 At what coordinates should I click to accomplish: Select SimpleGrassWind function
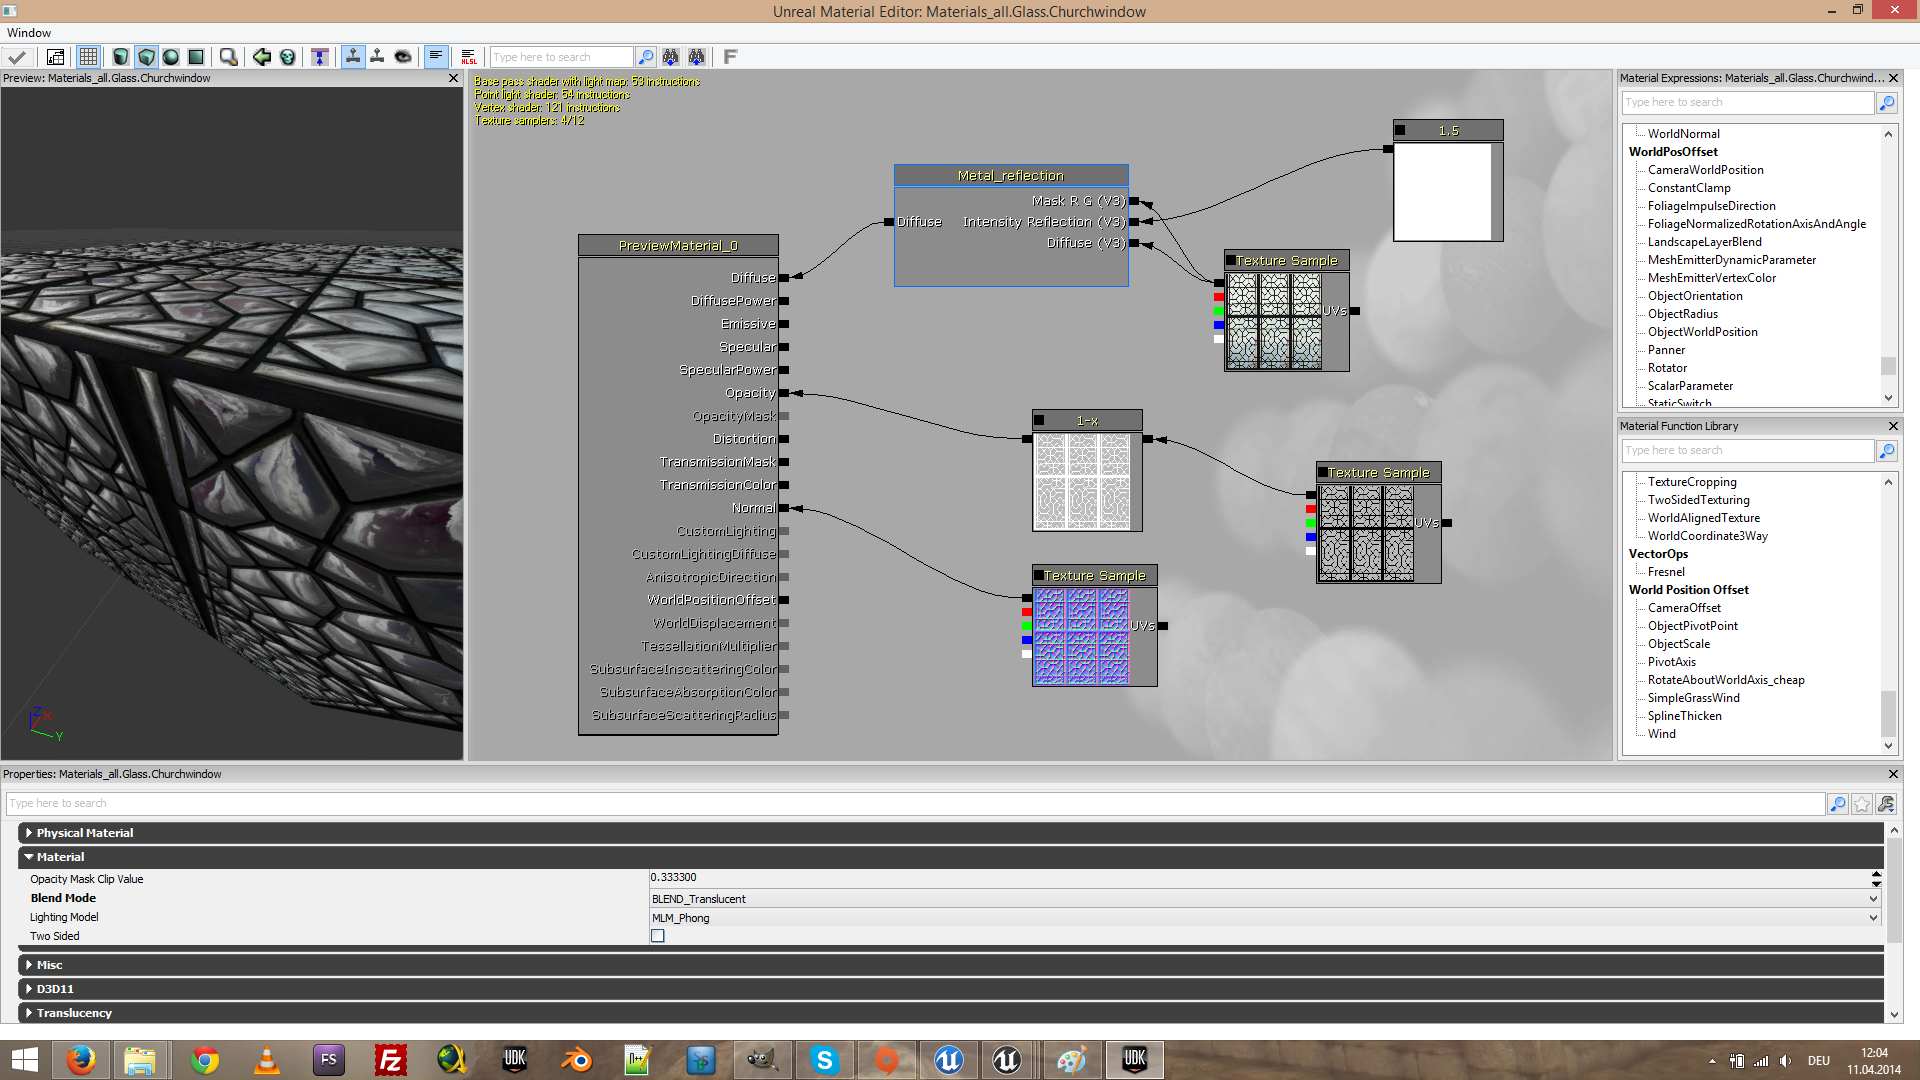tap(1694, 698)
